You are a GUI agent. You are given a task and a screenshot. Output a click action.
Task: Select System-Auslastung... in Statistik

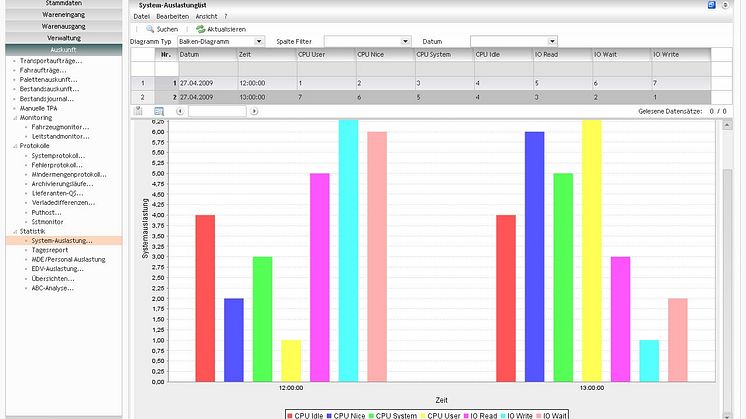(62, 241)
